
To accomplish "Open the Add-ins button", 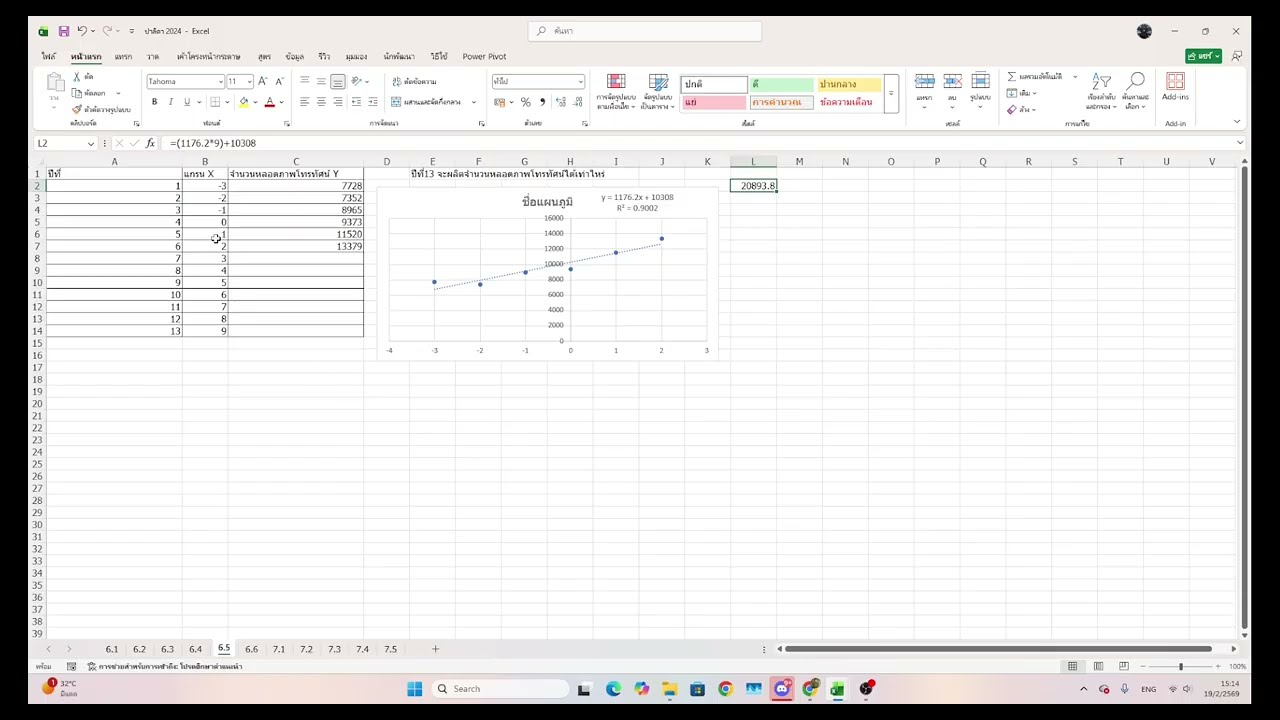I will click(1175, 87).
